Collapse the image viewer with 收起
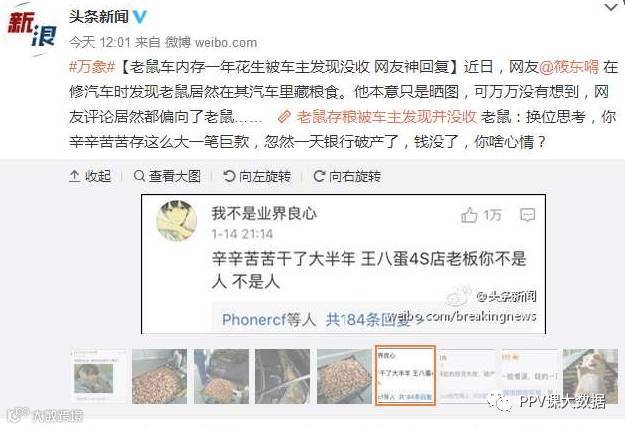 coord(90,176)
